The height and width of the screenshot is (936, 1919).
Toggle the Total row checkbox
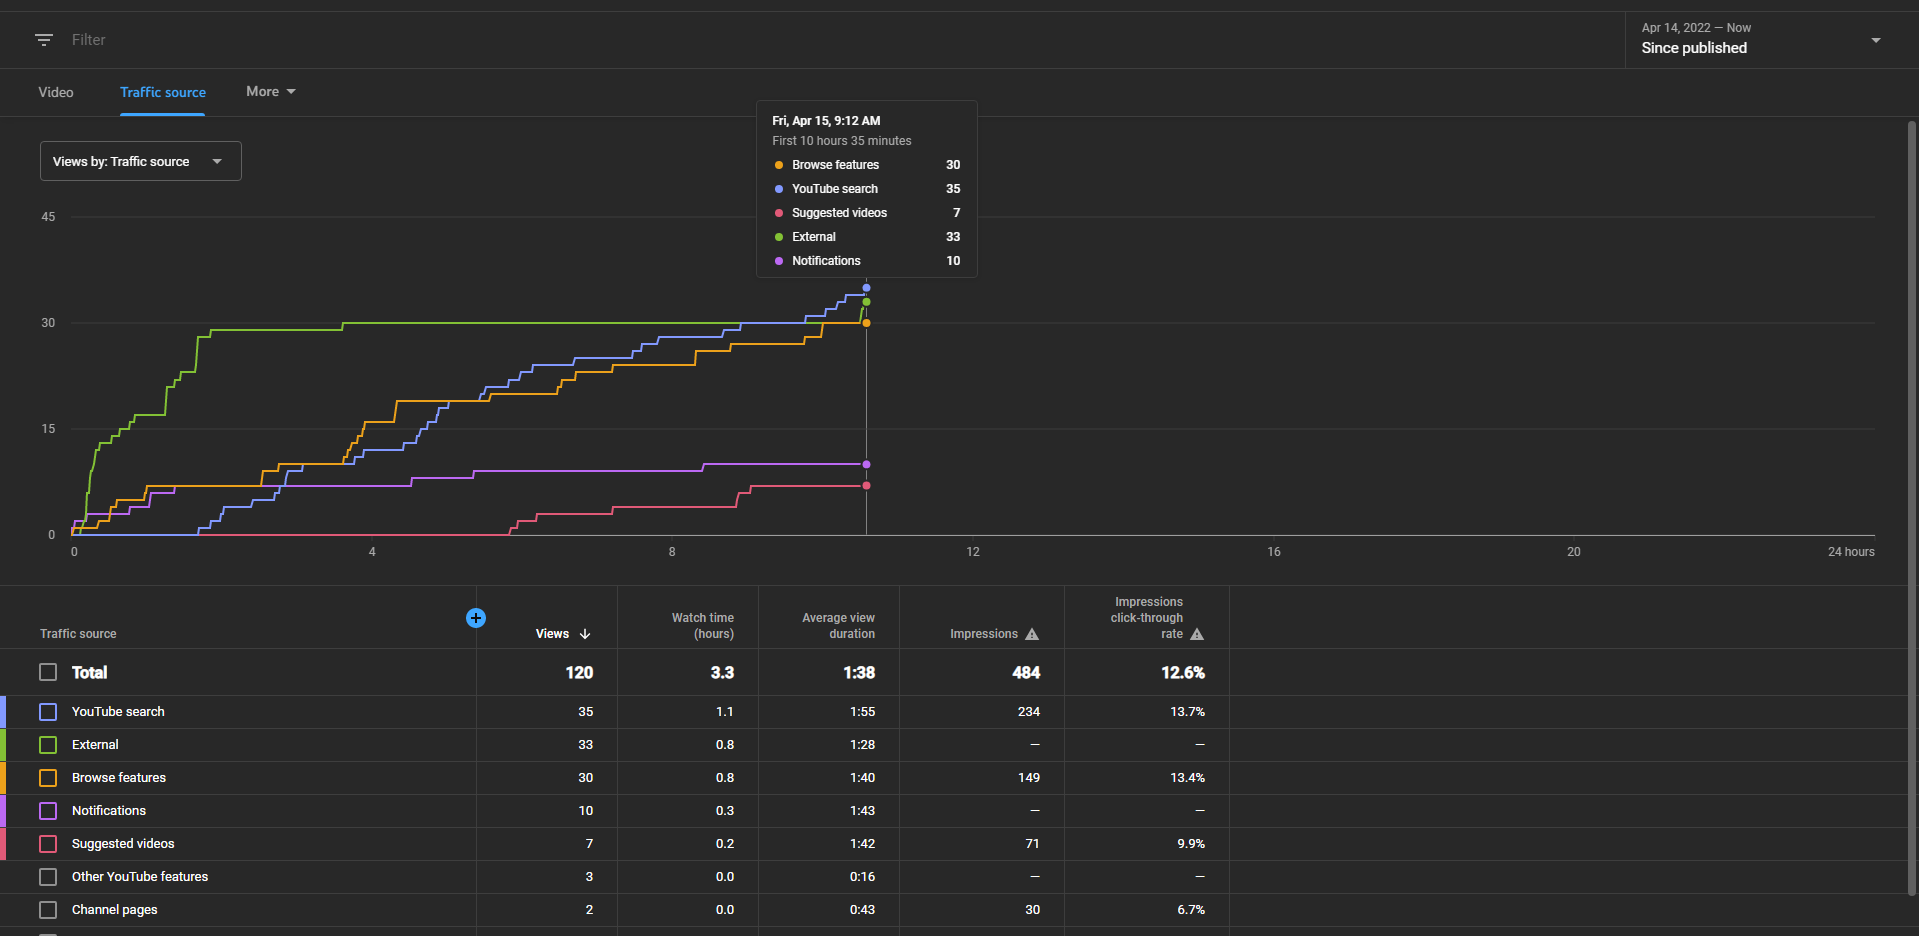pos(48,672)
